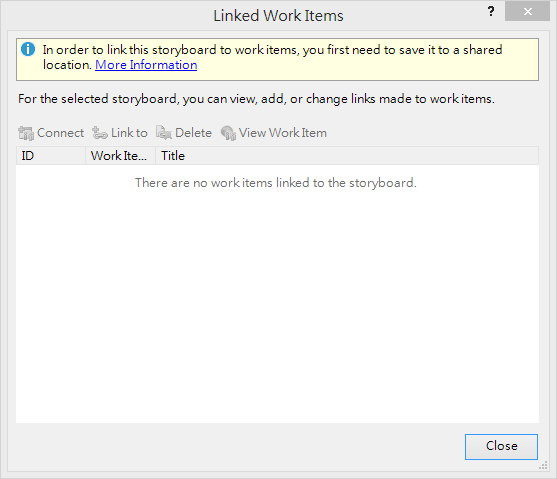Sort by the Title column header

click(x=347, y=156)
